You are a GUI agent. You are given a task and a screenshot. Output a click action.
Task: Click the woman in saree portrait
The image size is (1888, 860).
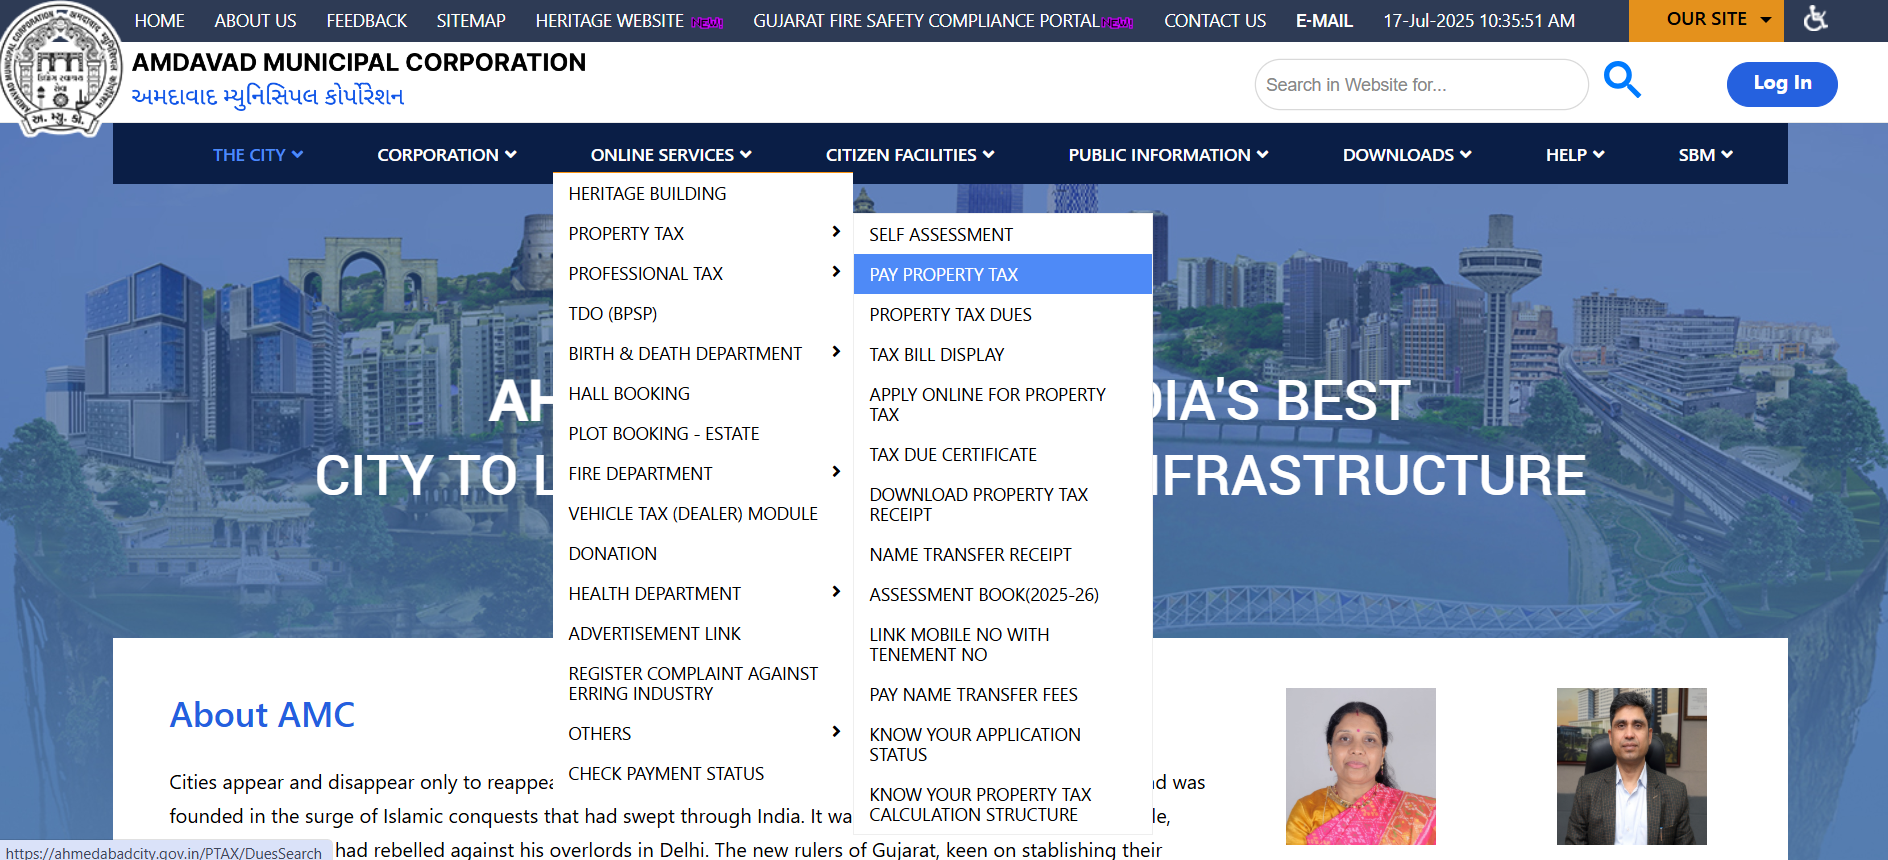(x=1360, y=766)
